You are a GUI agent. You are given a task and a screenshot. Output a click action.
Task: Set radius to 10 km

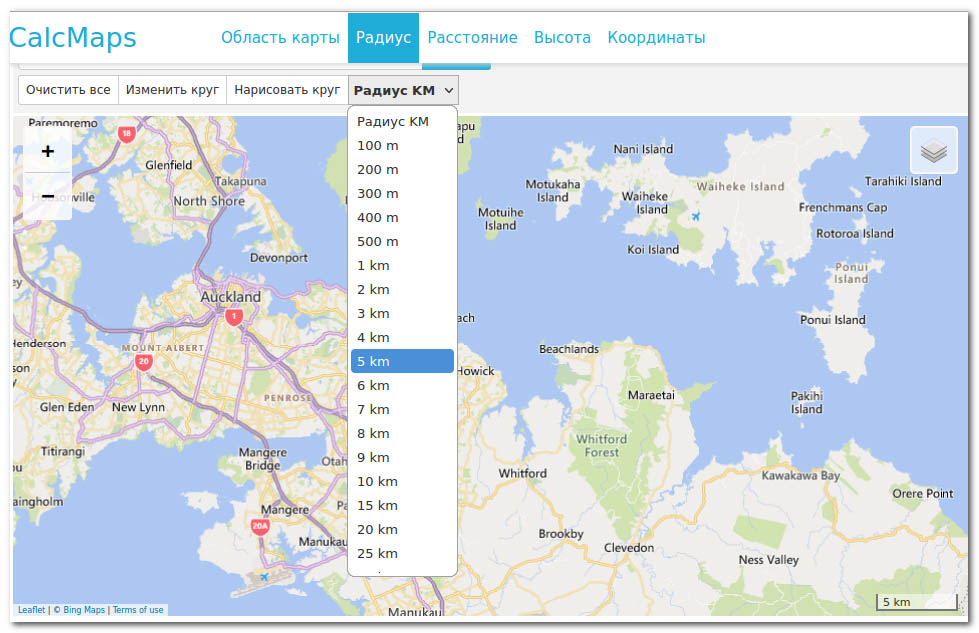coord(402,482)
